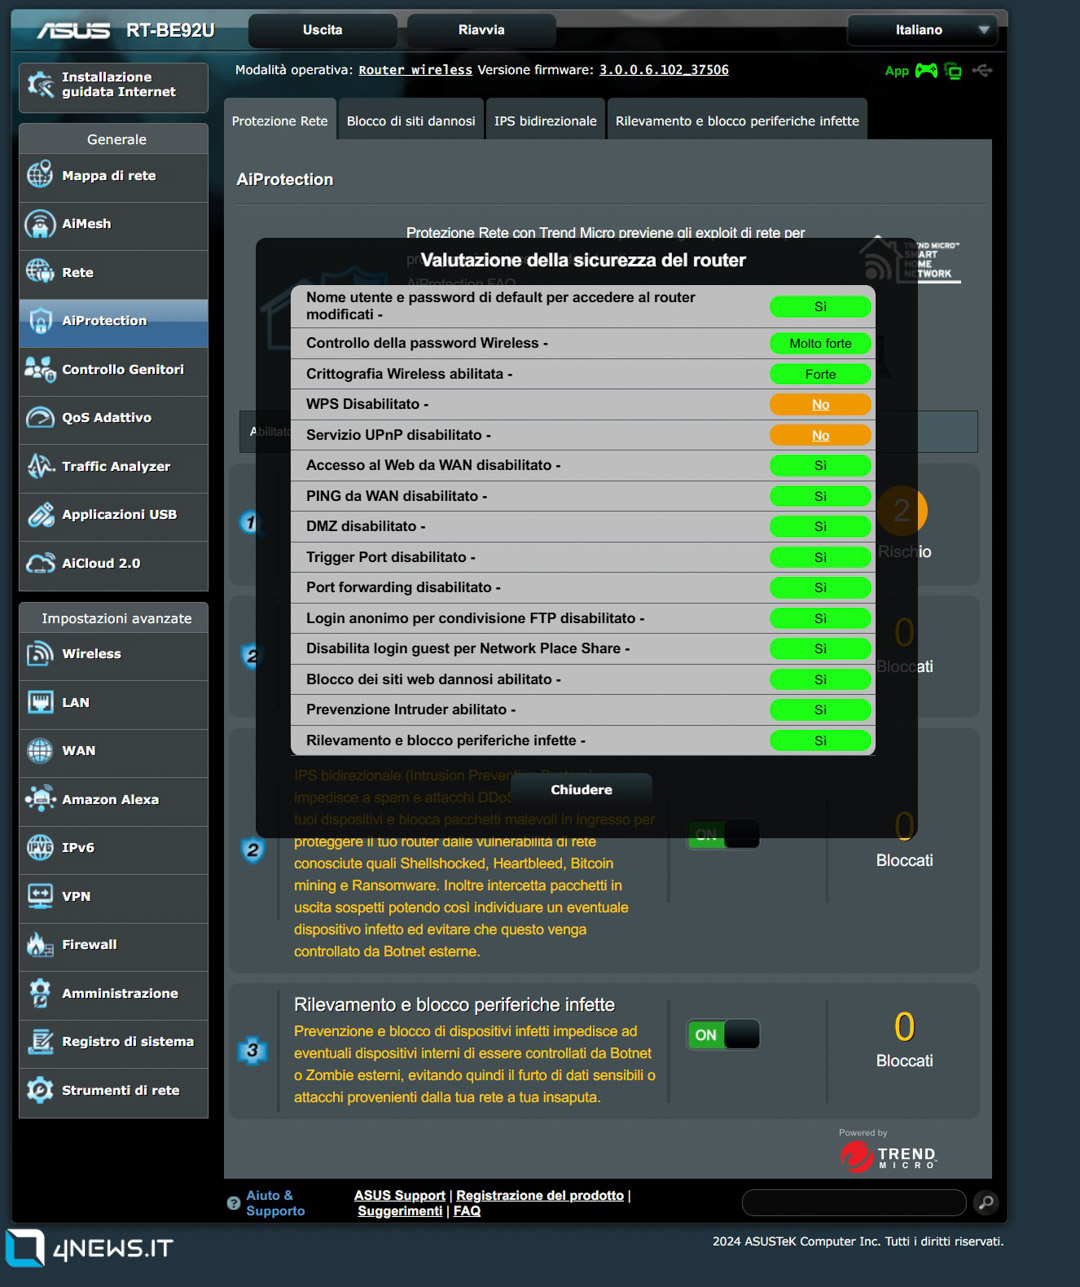1080x1287 pixels.
Task: Click the Applicazioni USB icon
Action: [x=40, y=515]
